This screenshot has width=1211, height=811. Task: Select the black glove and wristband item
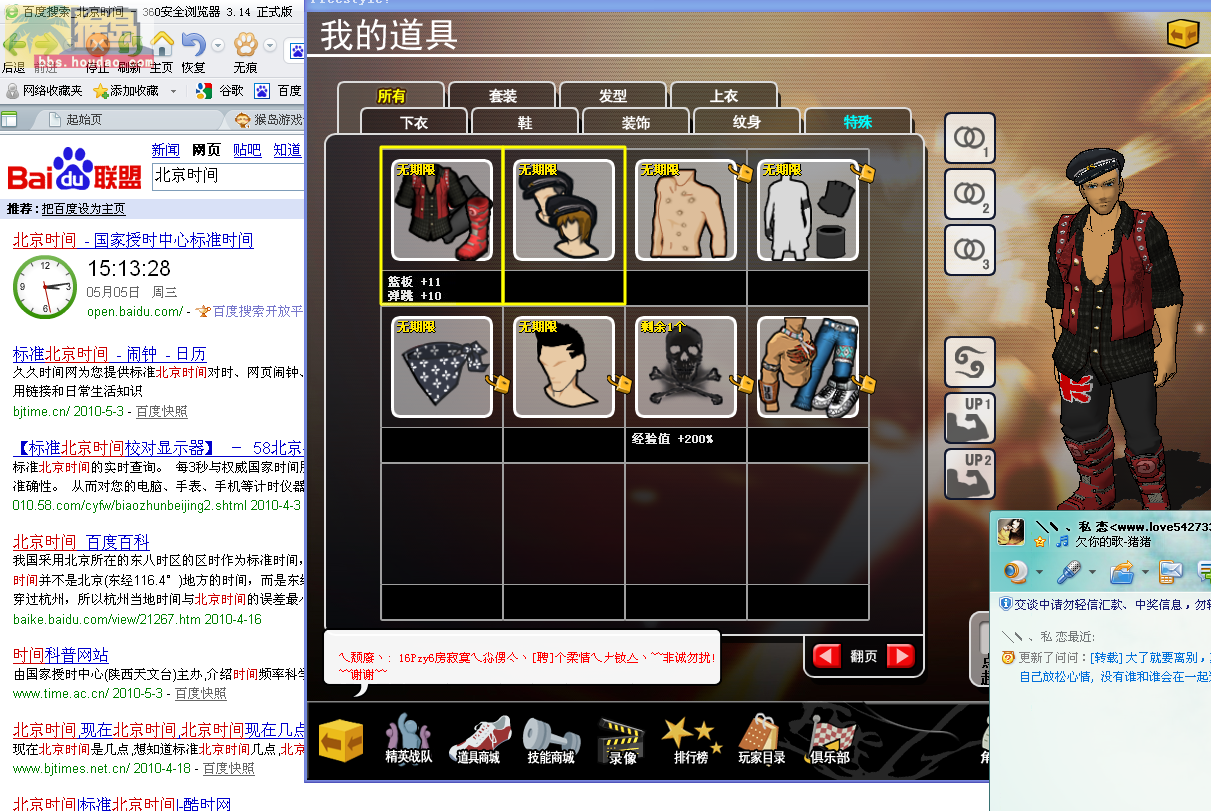808,210
